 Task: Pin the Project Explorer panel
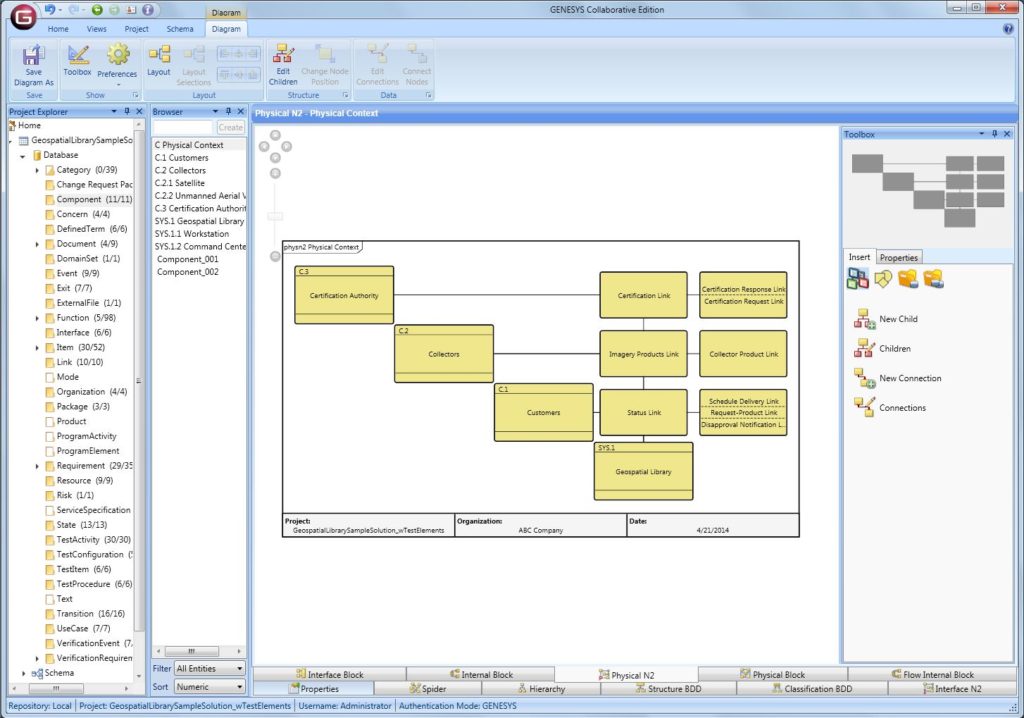pyautogui.click(x=127, y=111)
